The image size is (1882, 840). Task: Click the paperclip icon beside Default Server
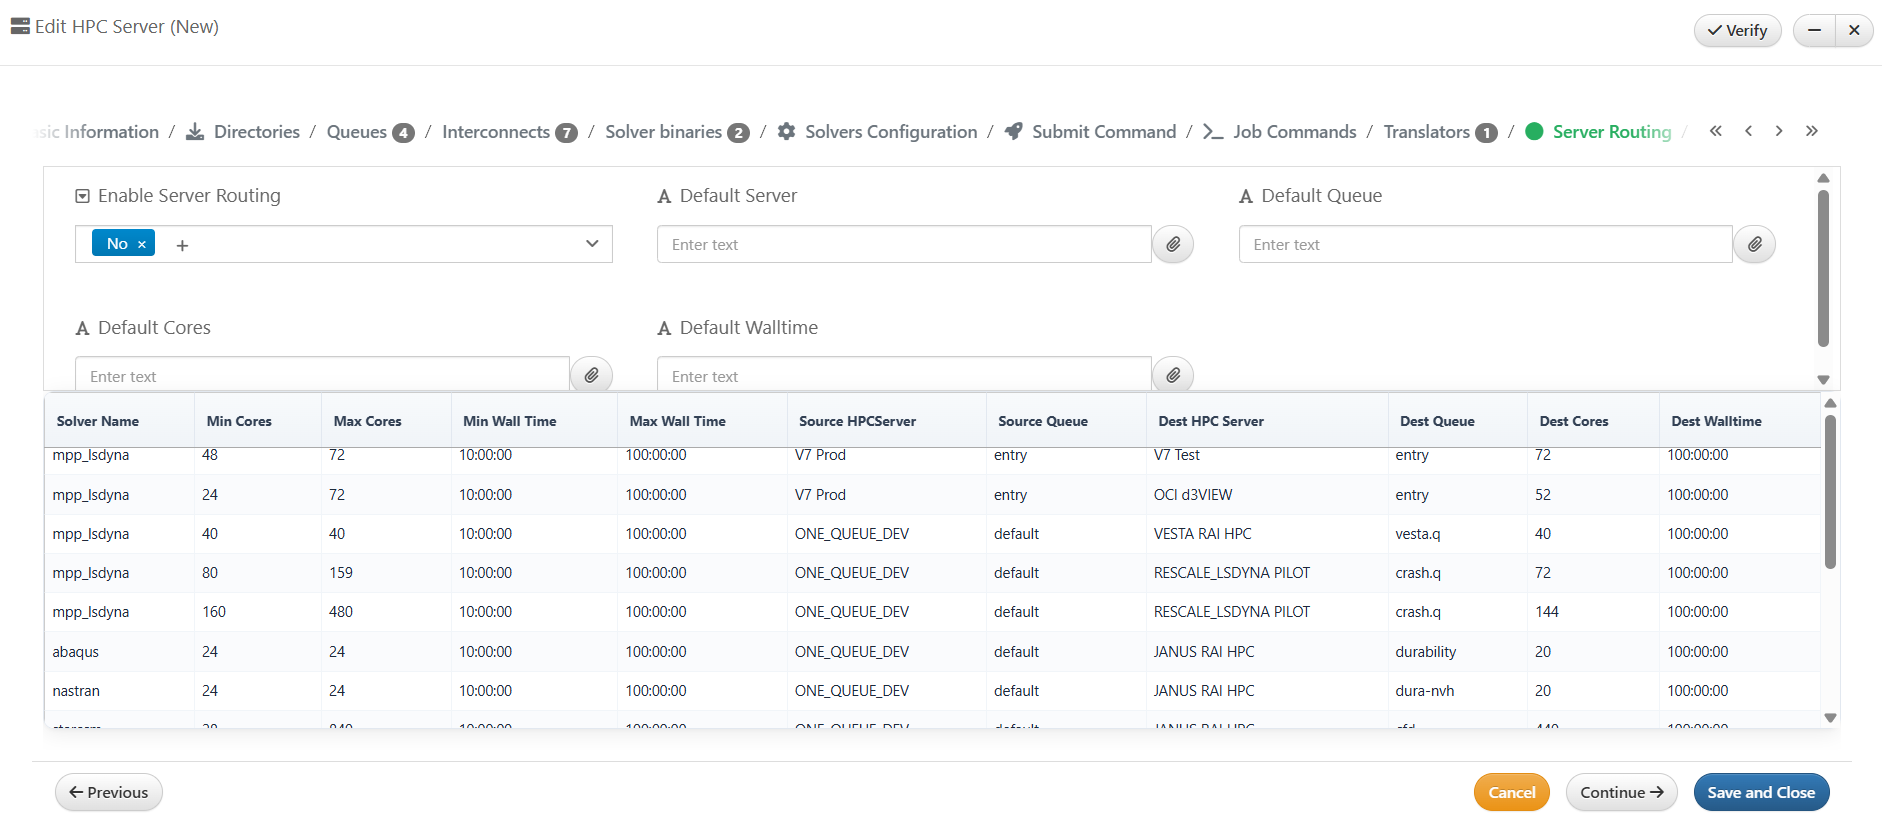(1173, 244)
